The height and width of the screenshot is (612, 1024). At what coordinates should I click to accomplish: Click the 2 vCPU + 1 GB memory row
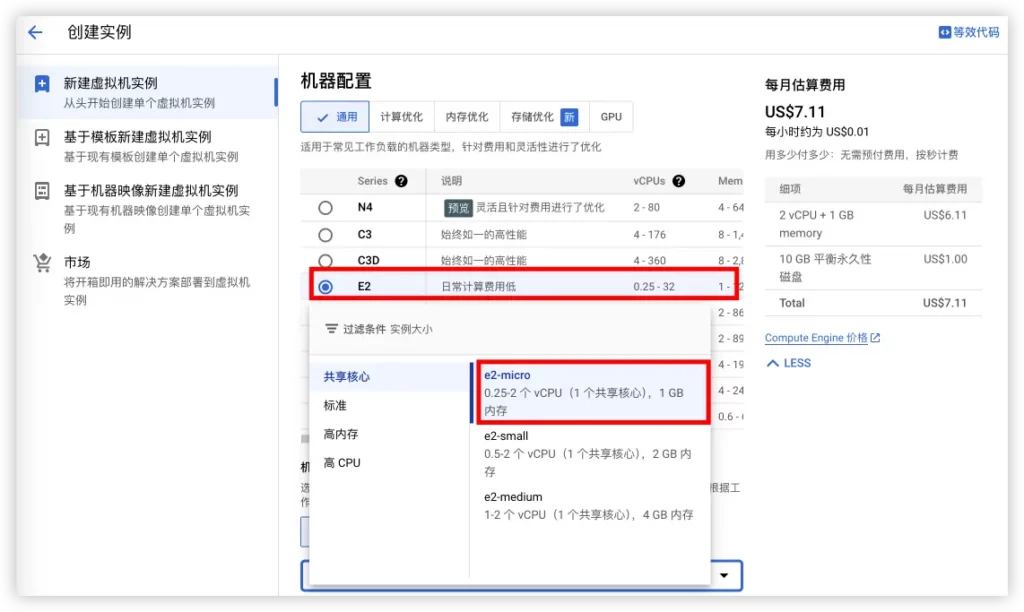(872, 224)
